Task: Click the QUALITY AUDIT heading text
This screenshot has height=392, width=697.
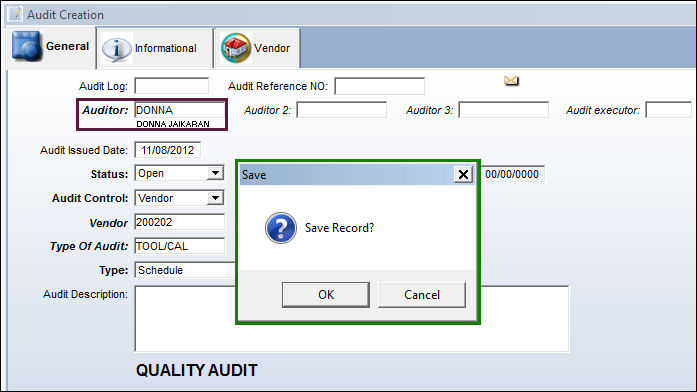Action: pos(196,370)
